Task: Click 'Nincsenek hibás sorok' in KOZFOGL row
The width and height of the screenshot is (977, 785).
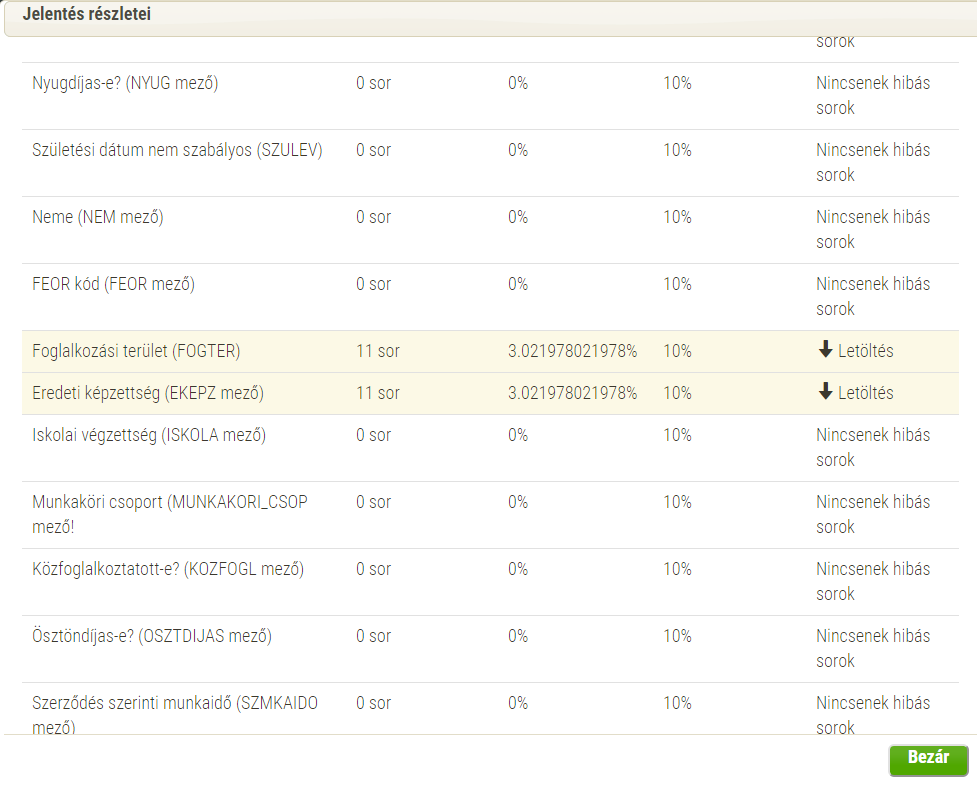Action: click(873, 581)
